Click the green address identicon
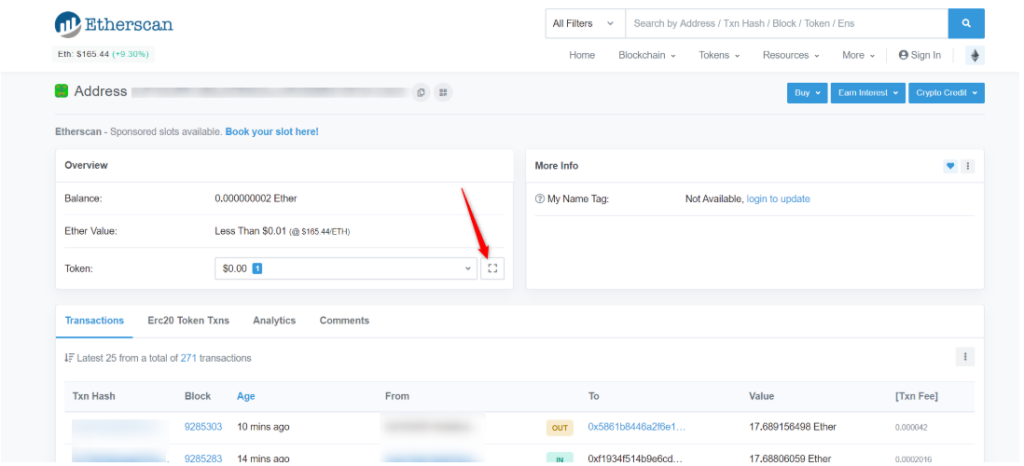The image size is (1024, 466). click(61, 91)
